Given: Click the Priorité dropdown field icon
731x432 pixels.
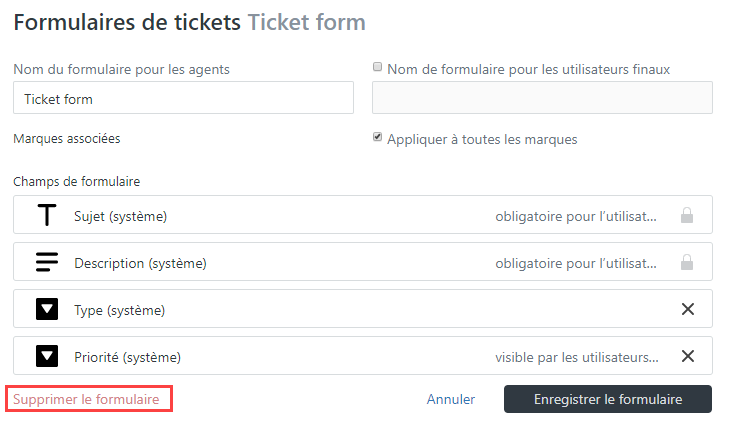Looking at the screenshot, I should tap(47, 356).
